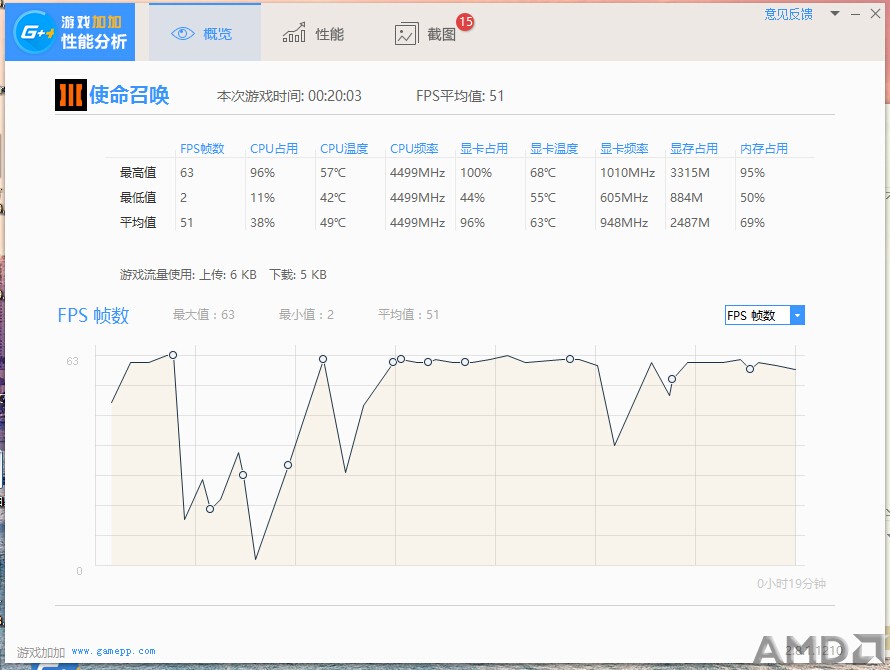Click the eye icon on 概览 tab
This screenshot has width=890, height=670.
pos(183,34)
